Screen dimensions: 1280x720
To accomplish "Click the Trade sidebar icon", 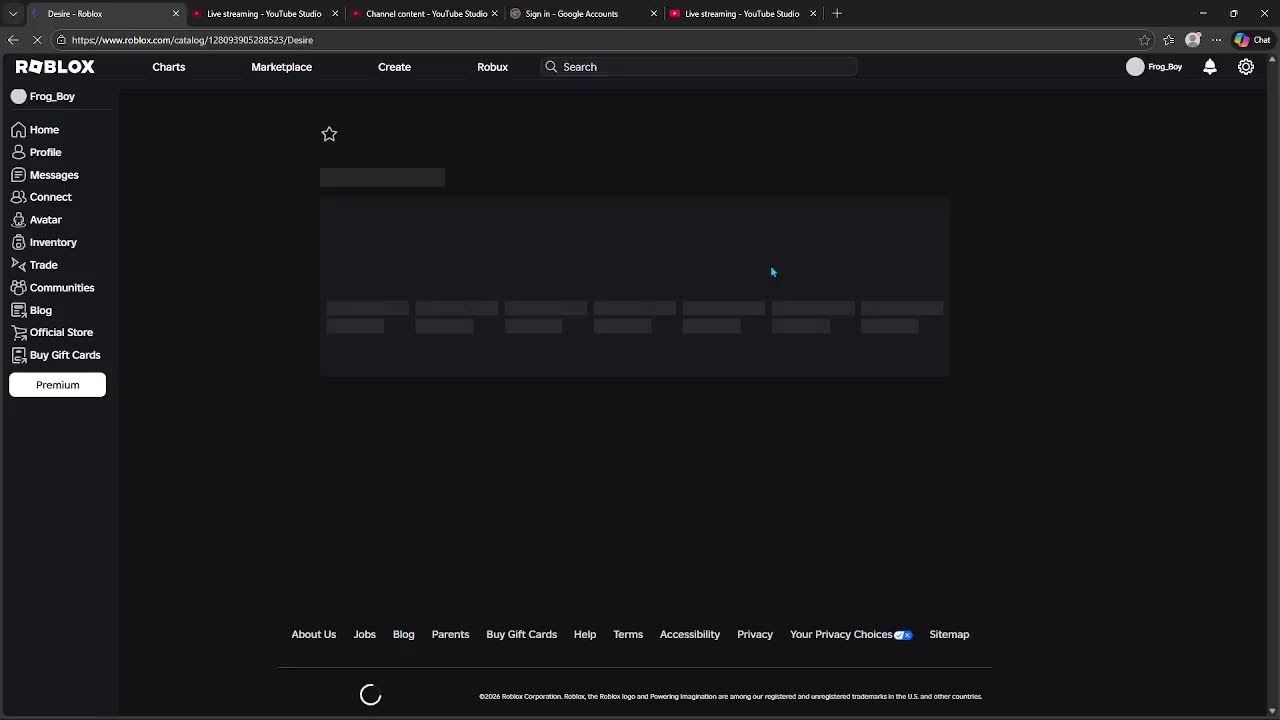I will (x=18, y=265).
